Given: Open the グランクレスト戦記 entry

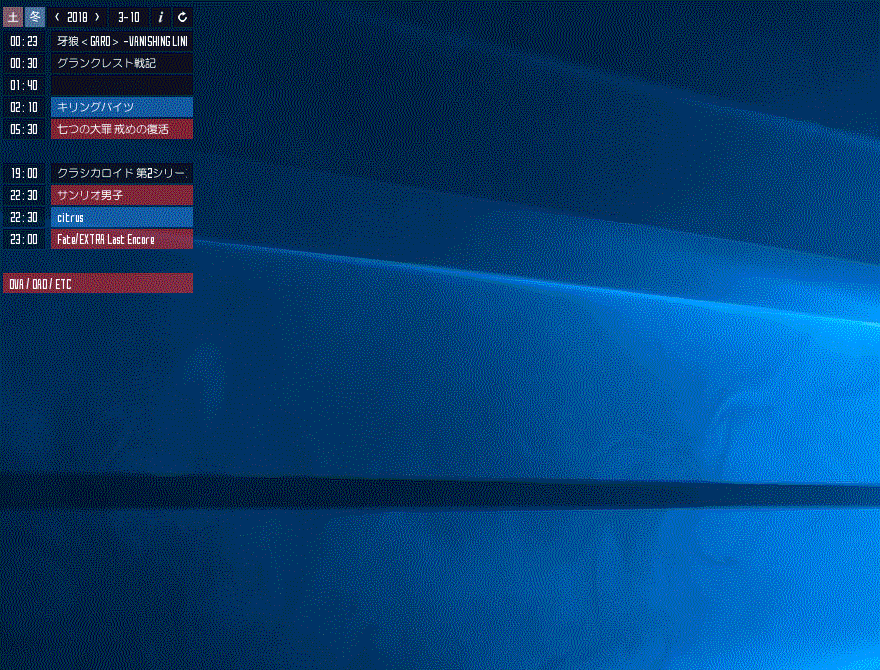Looking at the screenshot, I should click(x=122, y=63).
